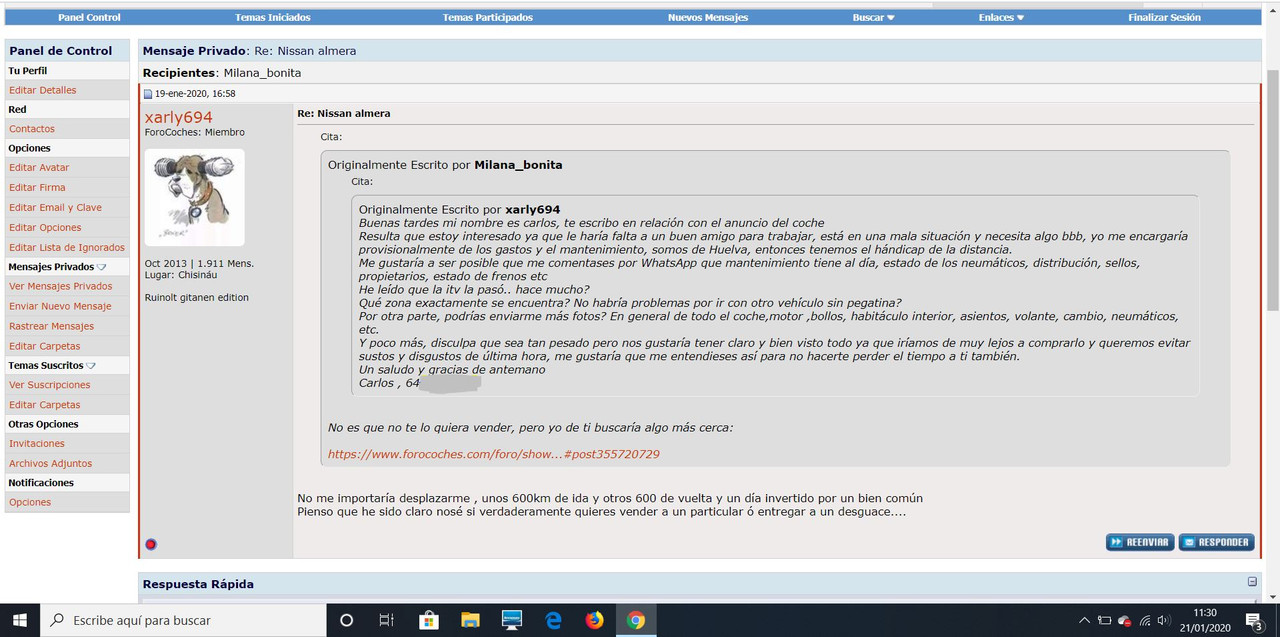
Task: Open Nuevos Mensajes in top navigation
Action: [x=708, y=17]
